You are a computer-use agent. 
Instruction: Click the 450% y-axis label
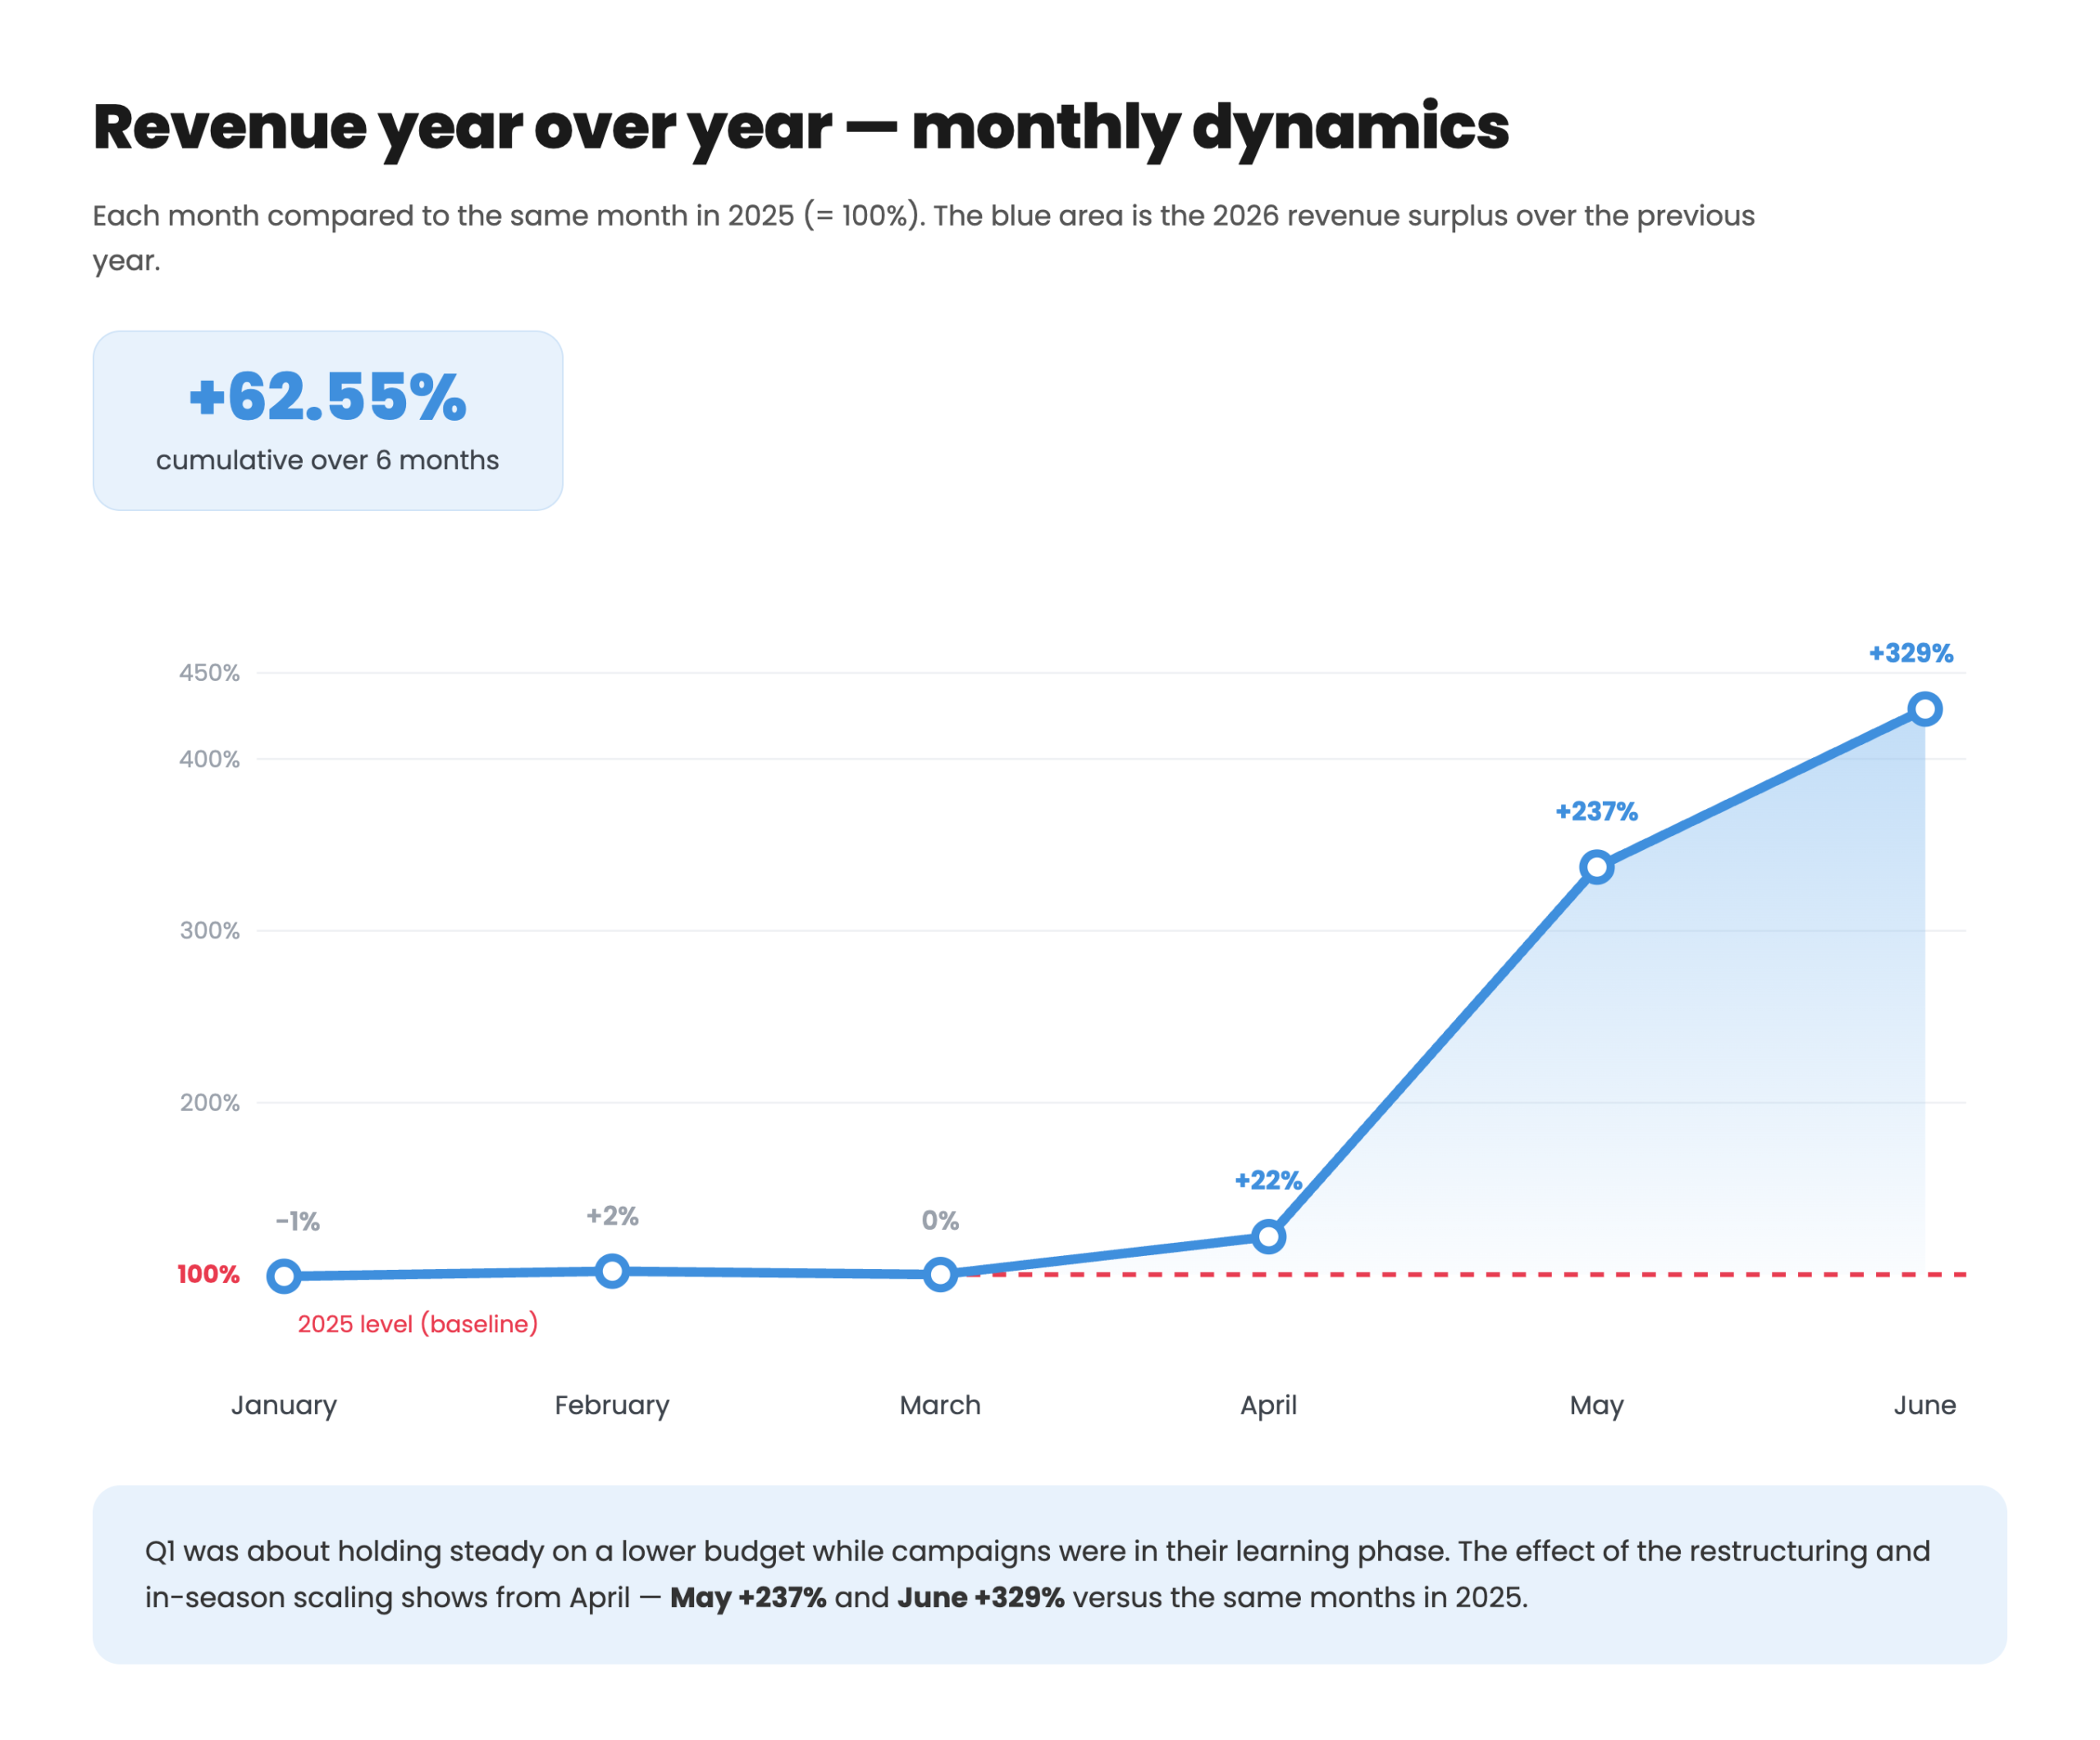(x=209, y=673)
